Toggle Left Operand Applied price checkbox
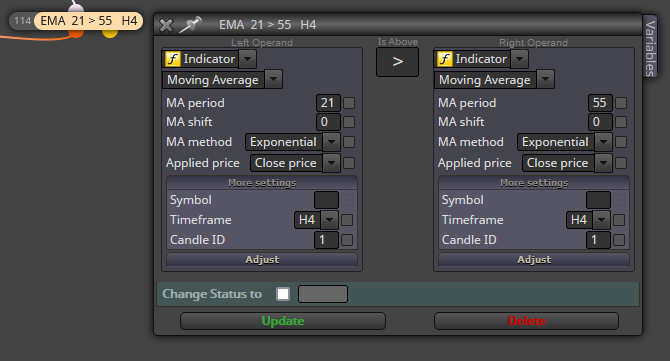Viewport: 670px width, 361px height. click(x=349, y=163)
